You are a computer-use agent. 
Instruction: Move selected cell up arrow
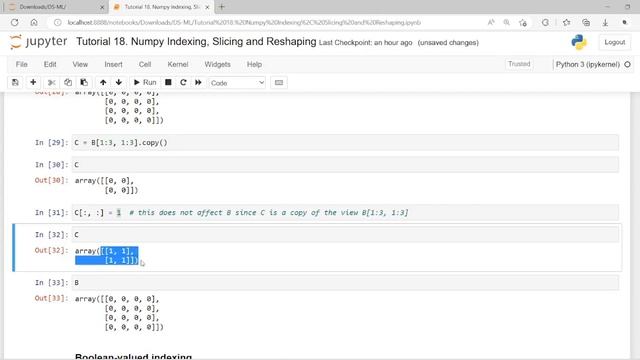pos(103,82)
